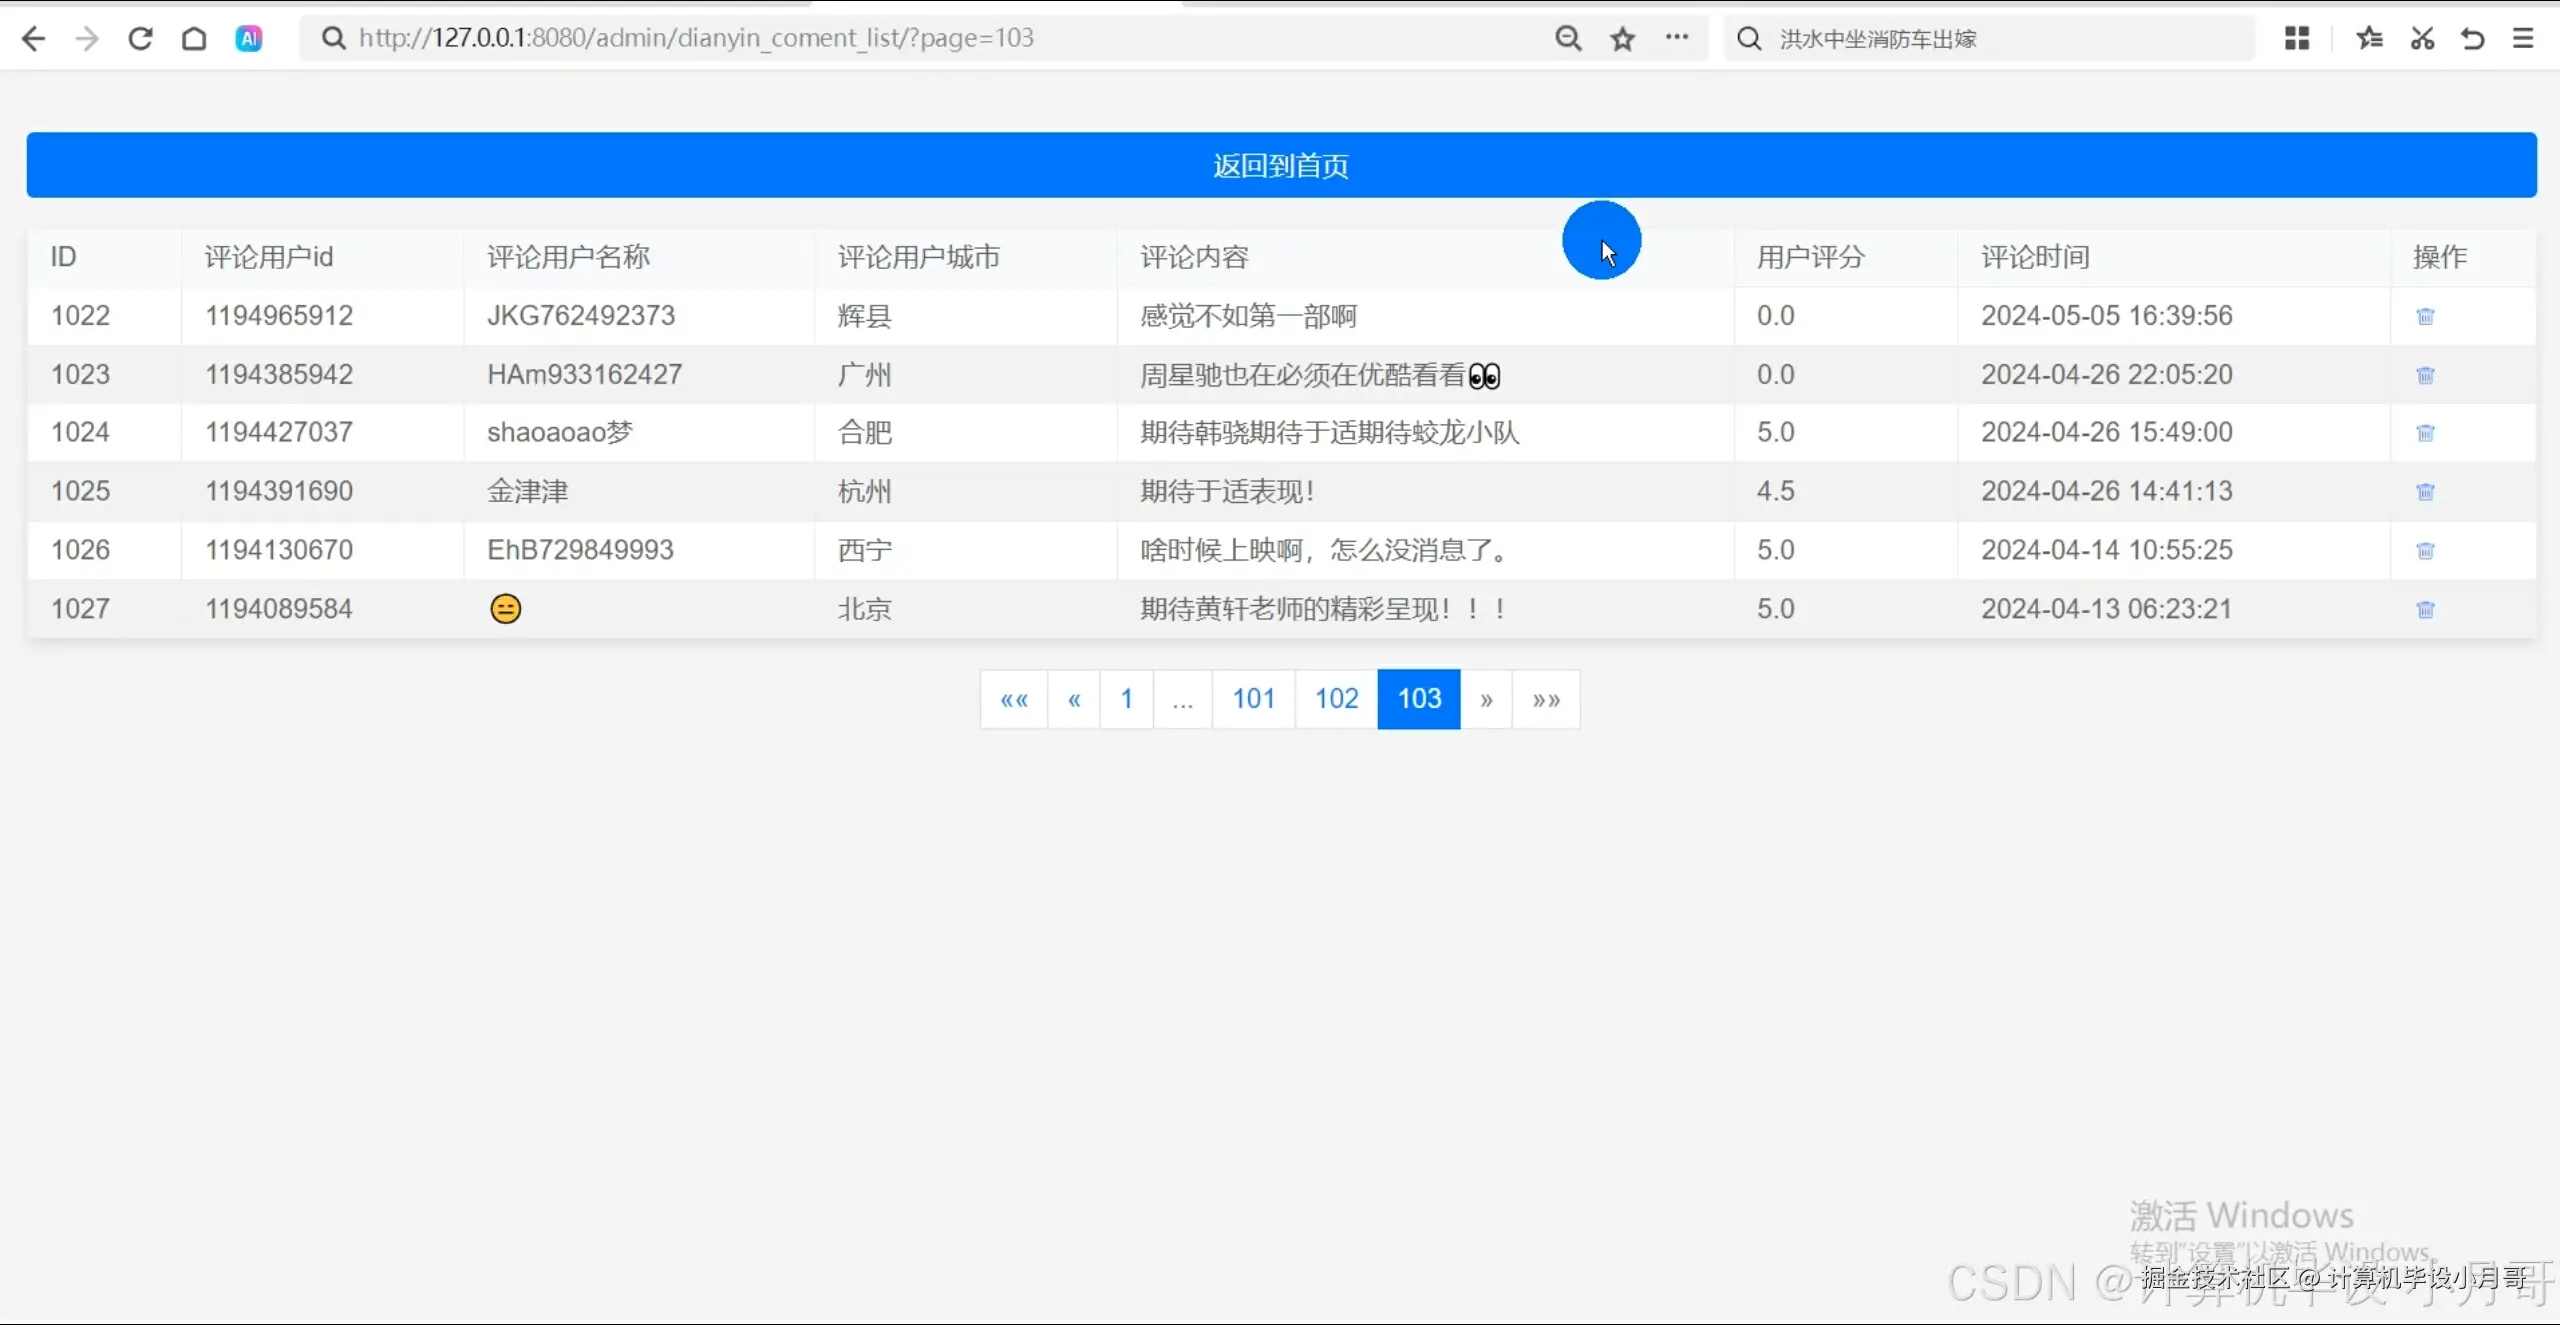Open the browser hamburger menu
The width and height of the screenshot is (2560, 1325).
coord(2524,38)
